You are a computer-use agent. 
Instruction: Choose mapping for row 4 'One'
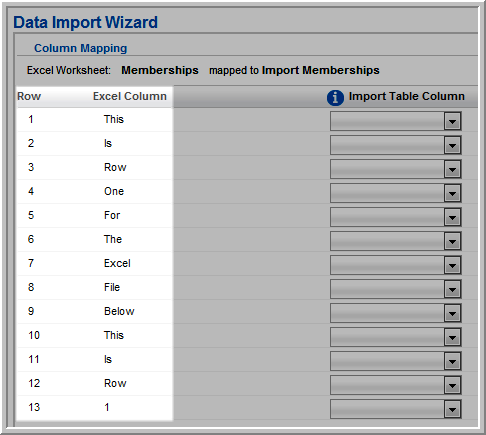click(396, 193)
